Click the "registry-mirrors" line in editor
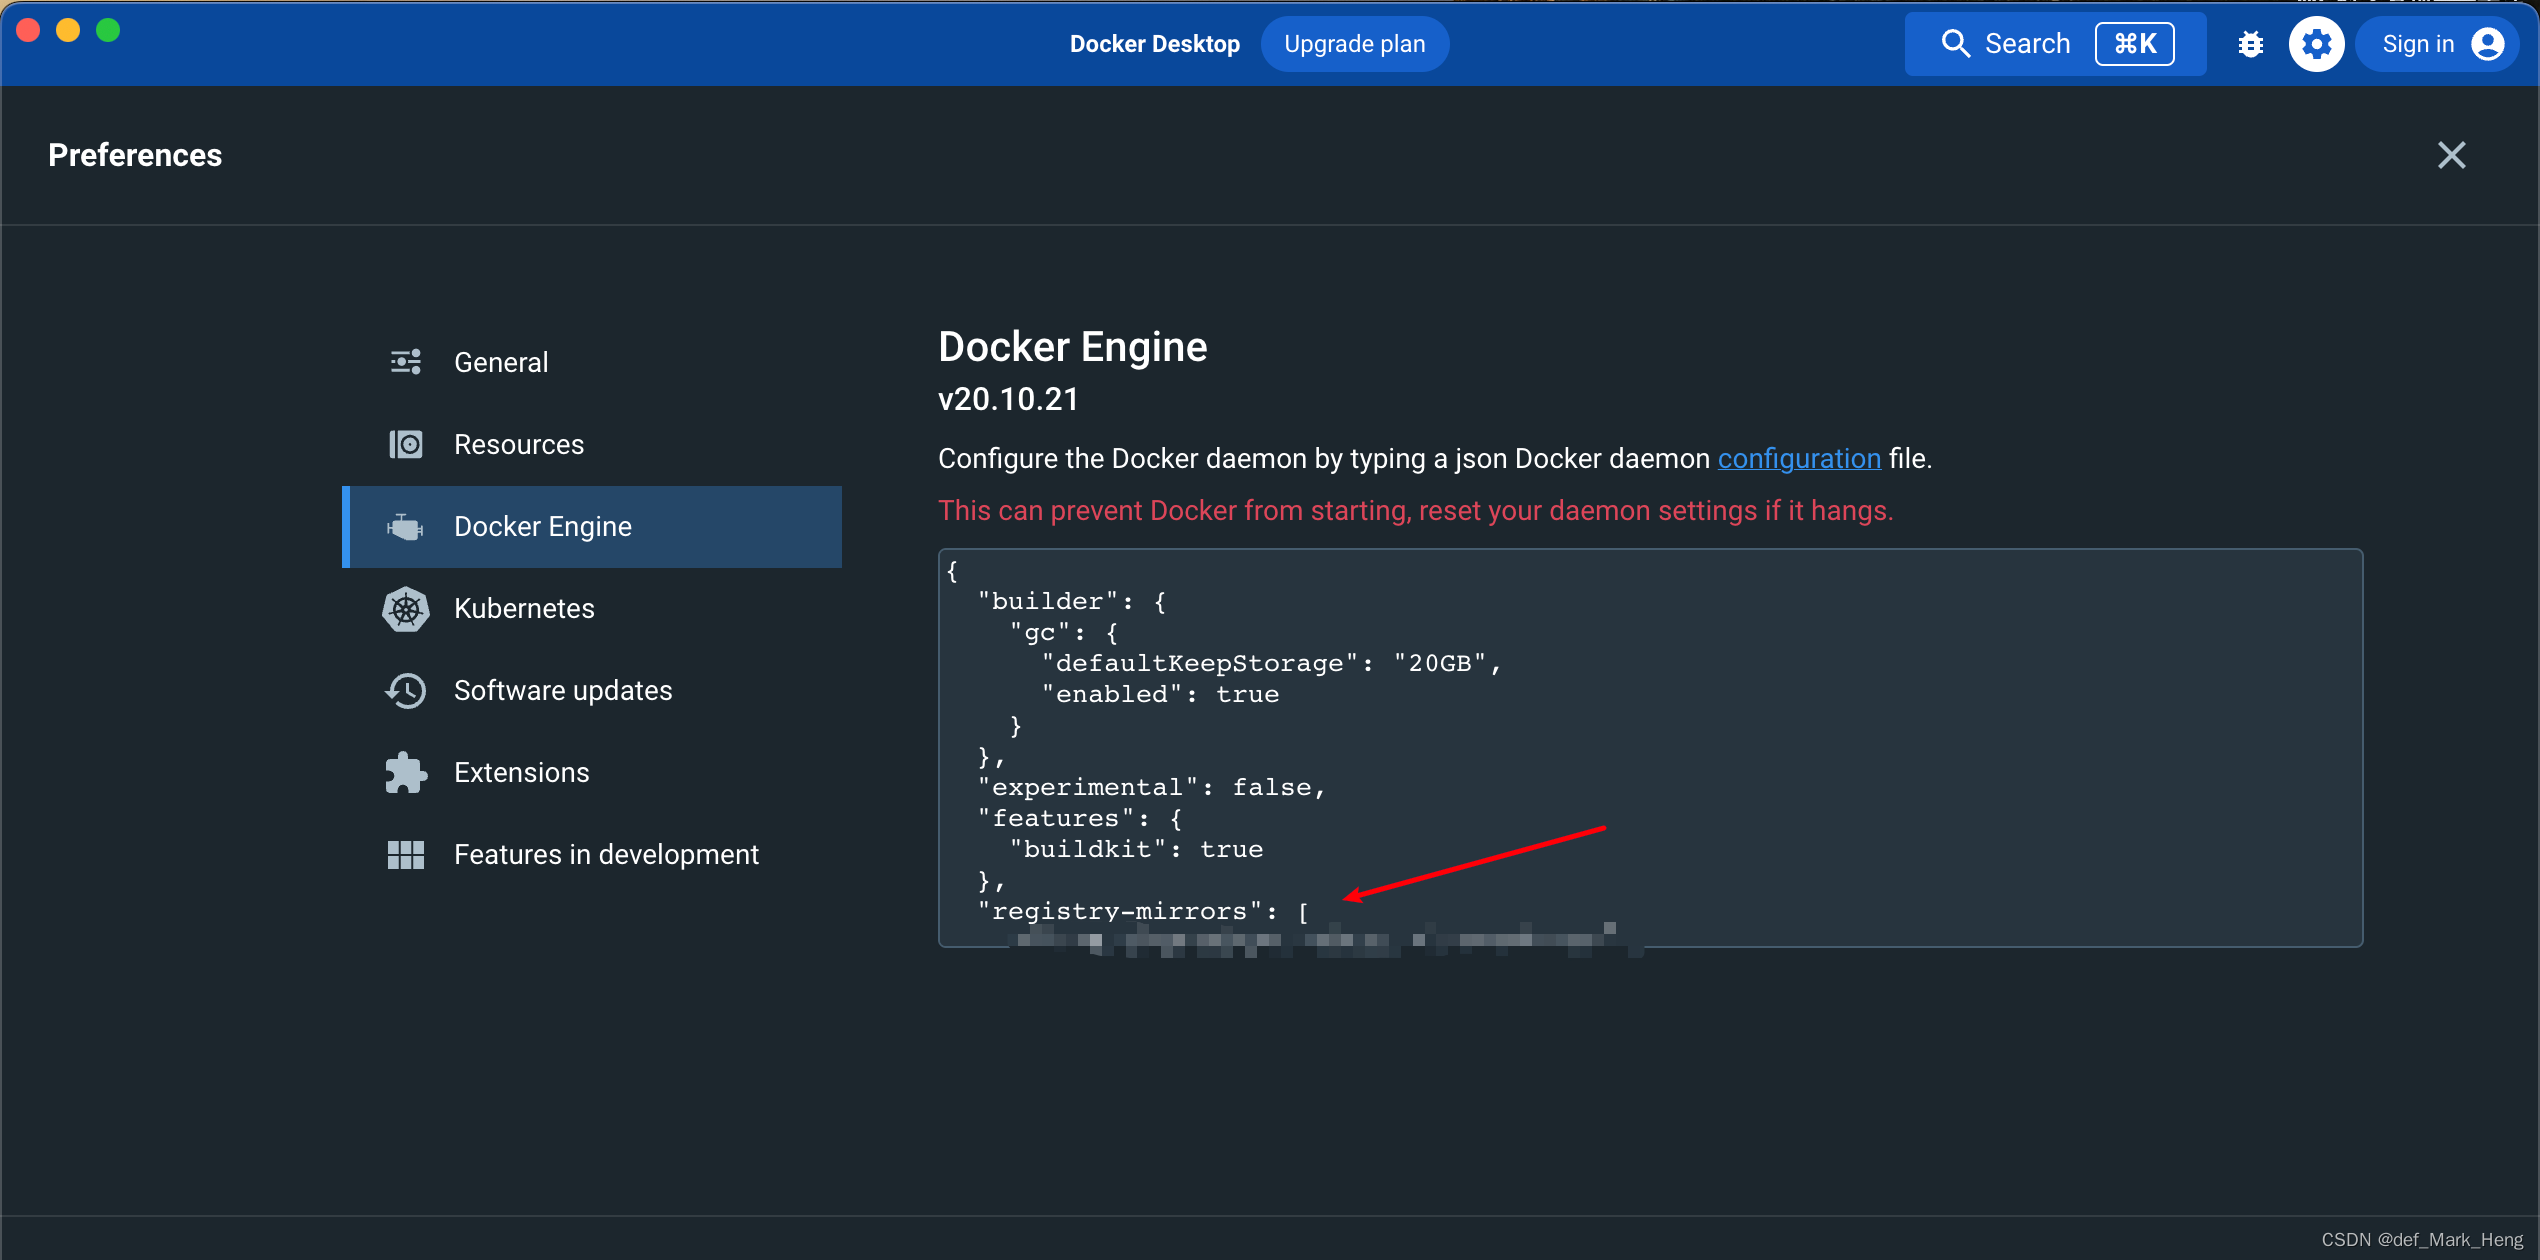Viewport: 2540px width, 1260px height. tap(1143, 912)
